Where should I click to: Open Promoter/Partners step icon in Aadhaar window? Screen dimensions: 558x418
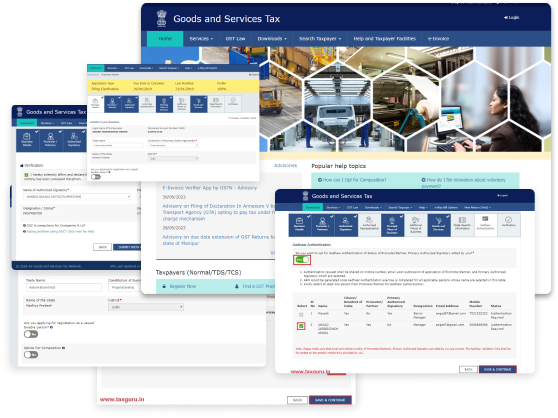[x=322, y=225]
